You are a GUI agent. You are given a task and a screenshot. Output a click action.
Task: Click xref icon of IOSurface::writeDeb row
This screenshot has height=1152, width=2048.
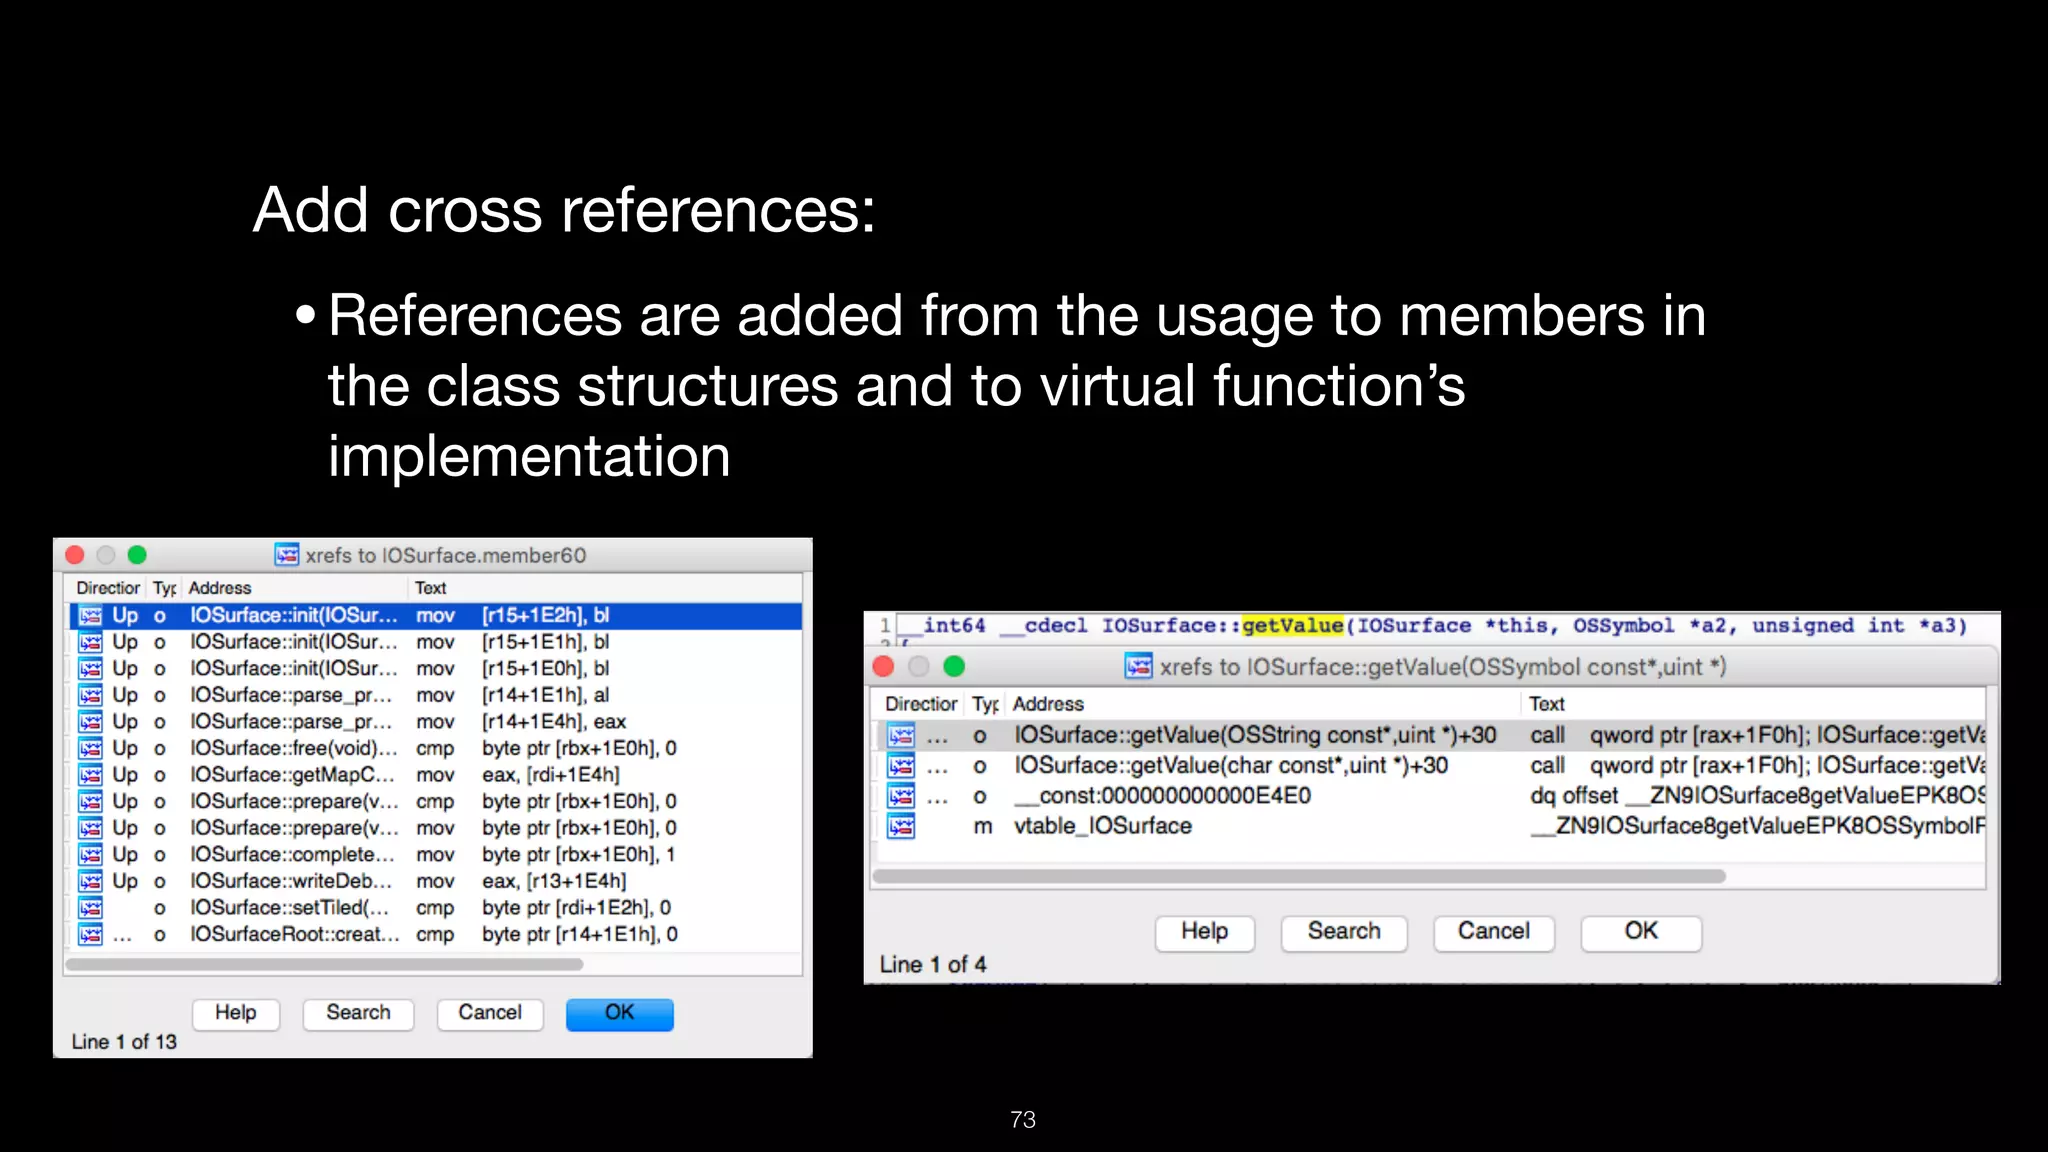click(x=90, y=881)
